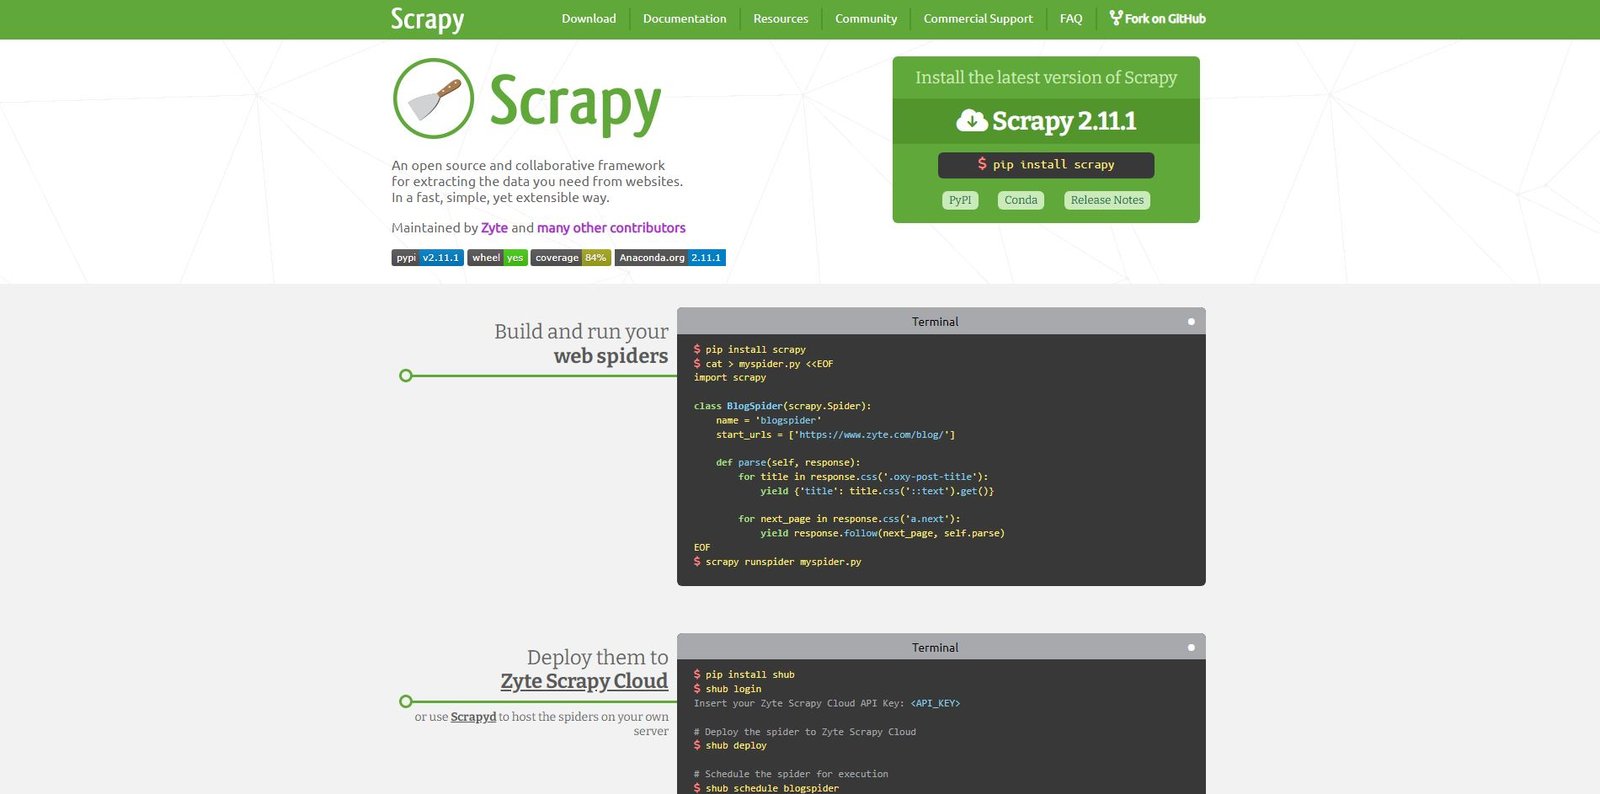This screenshot has width=1600, height=794.
Task: Go to the Resources section
Action: (781, 19)
